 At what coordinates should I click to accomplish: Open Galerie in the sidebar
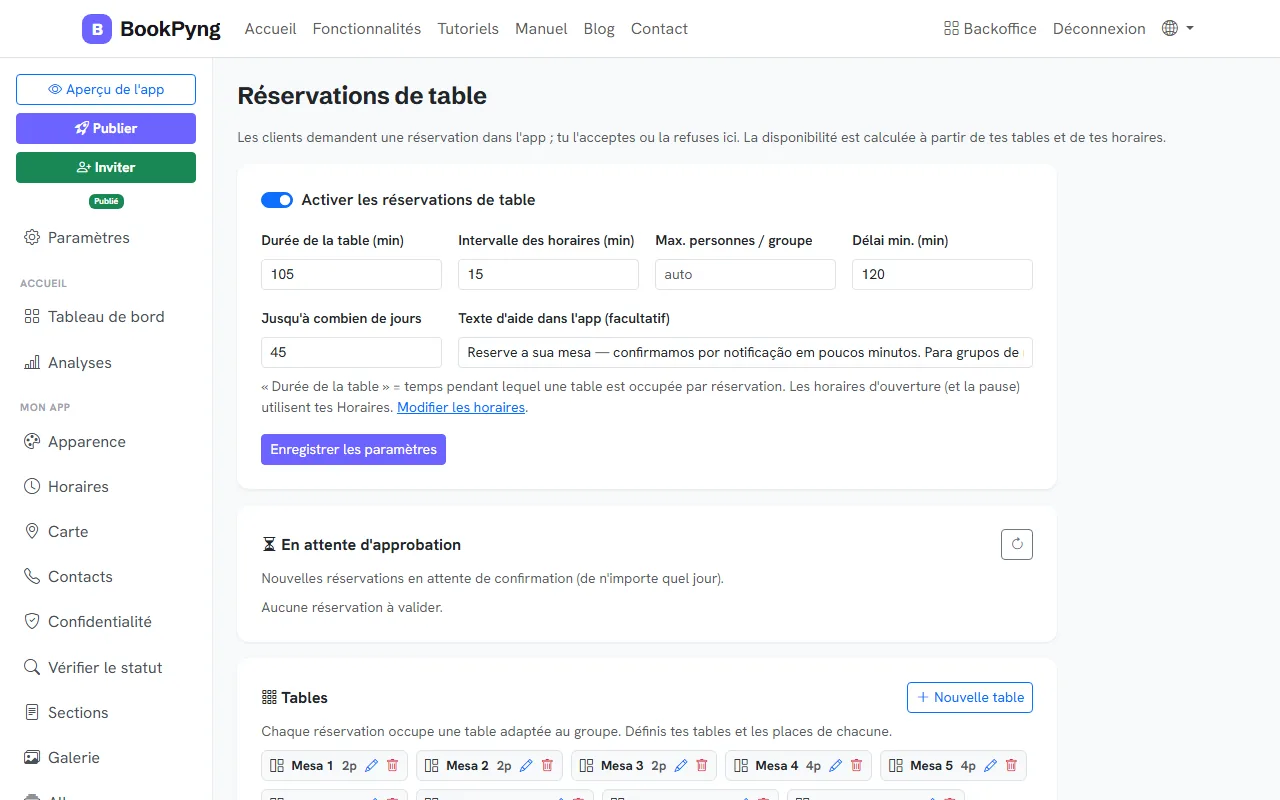(x=106, y=758)
